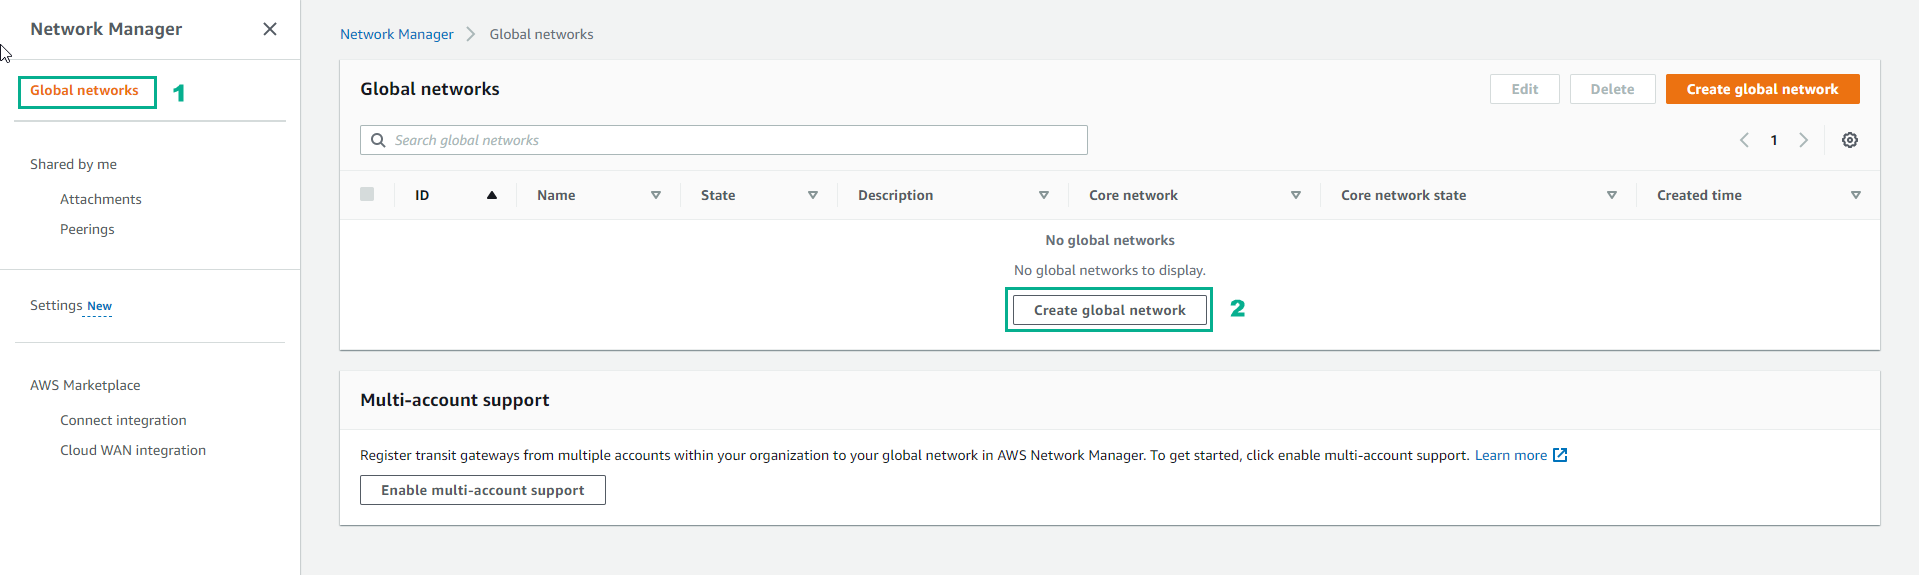Click the New badge beside Settings
Viewport: 1919px width, 575px height.
click(x=99, y=306)
